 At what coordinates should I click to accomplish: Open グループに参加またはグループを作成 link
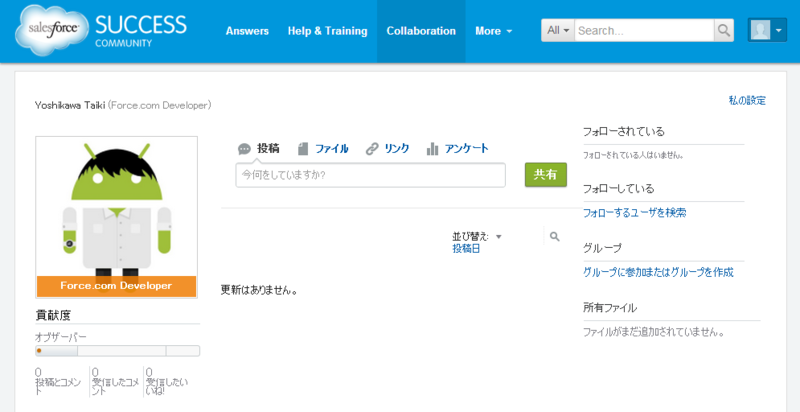point(658,272)
